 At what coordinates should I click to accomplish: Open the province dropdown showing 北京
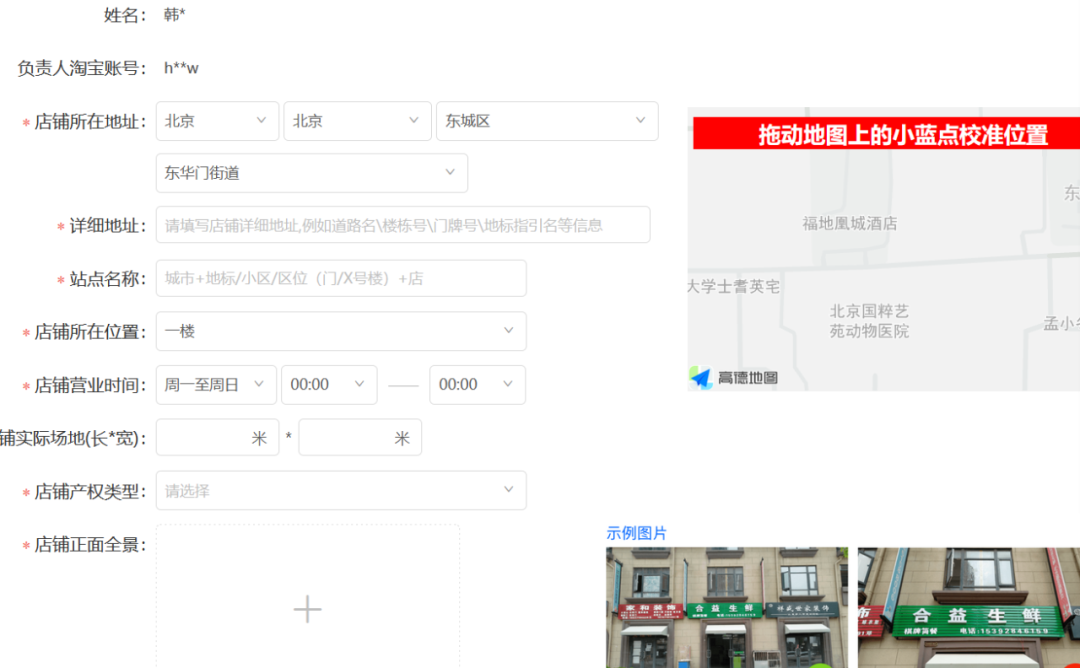point(217,121)
